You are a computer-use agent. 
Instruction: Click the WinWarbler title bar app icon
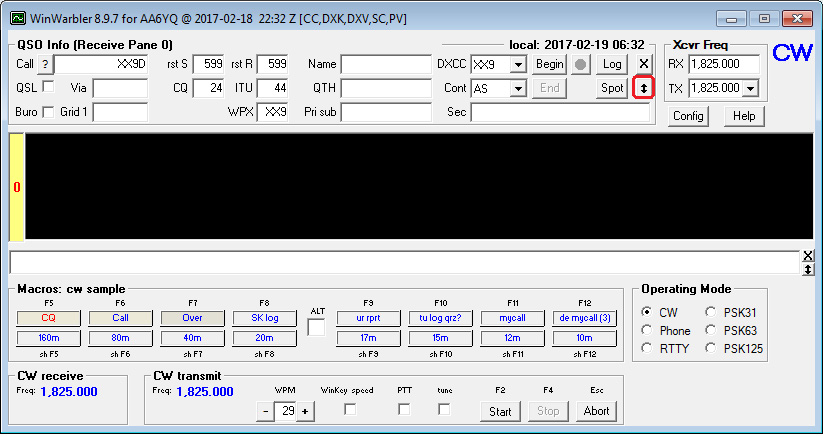pyautogui.click(x=18, y=18)
